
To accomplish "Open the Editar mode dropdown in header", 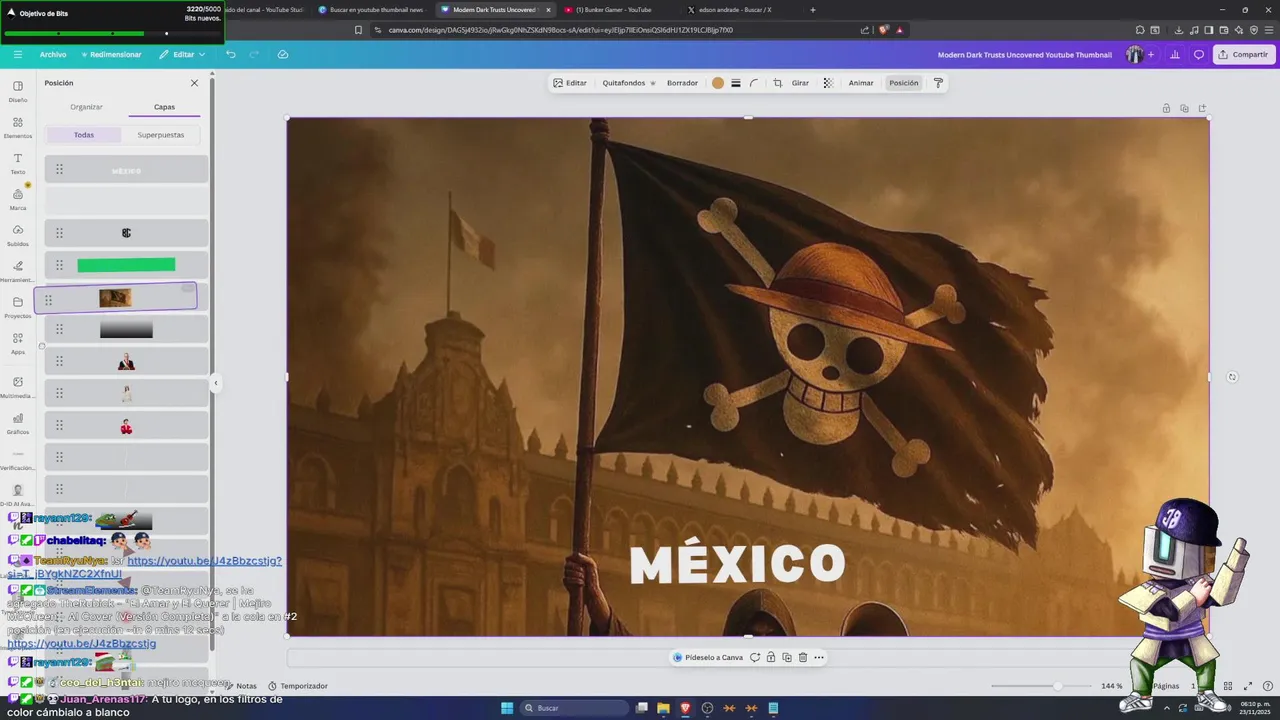I will (182, 54).
